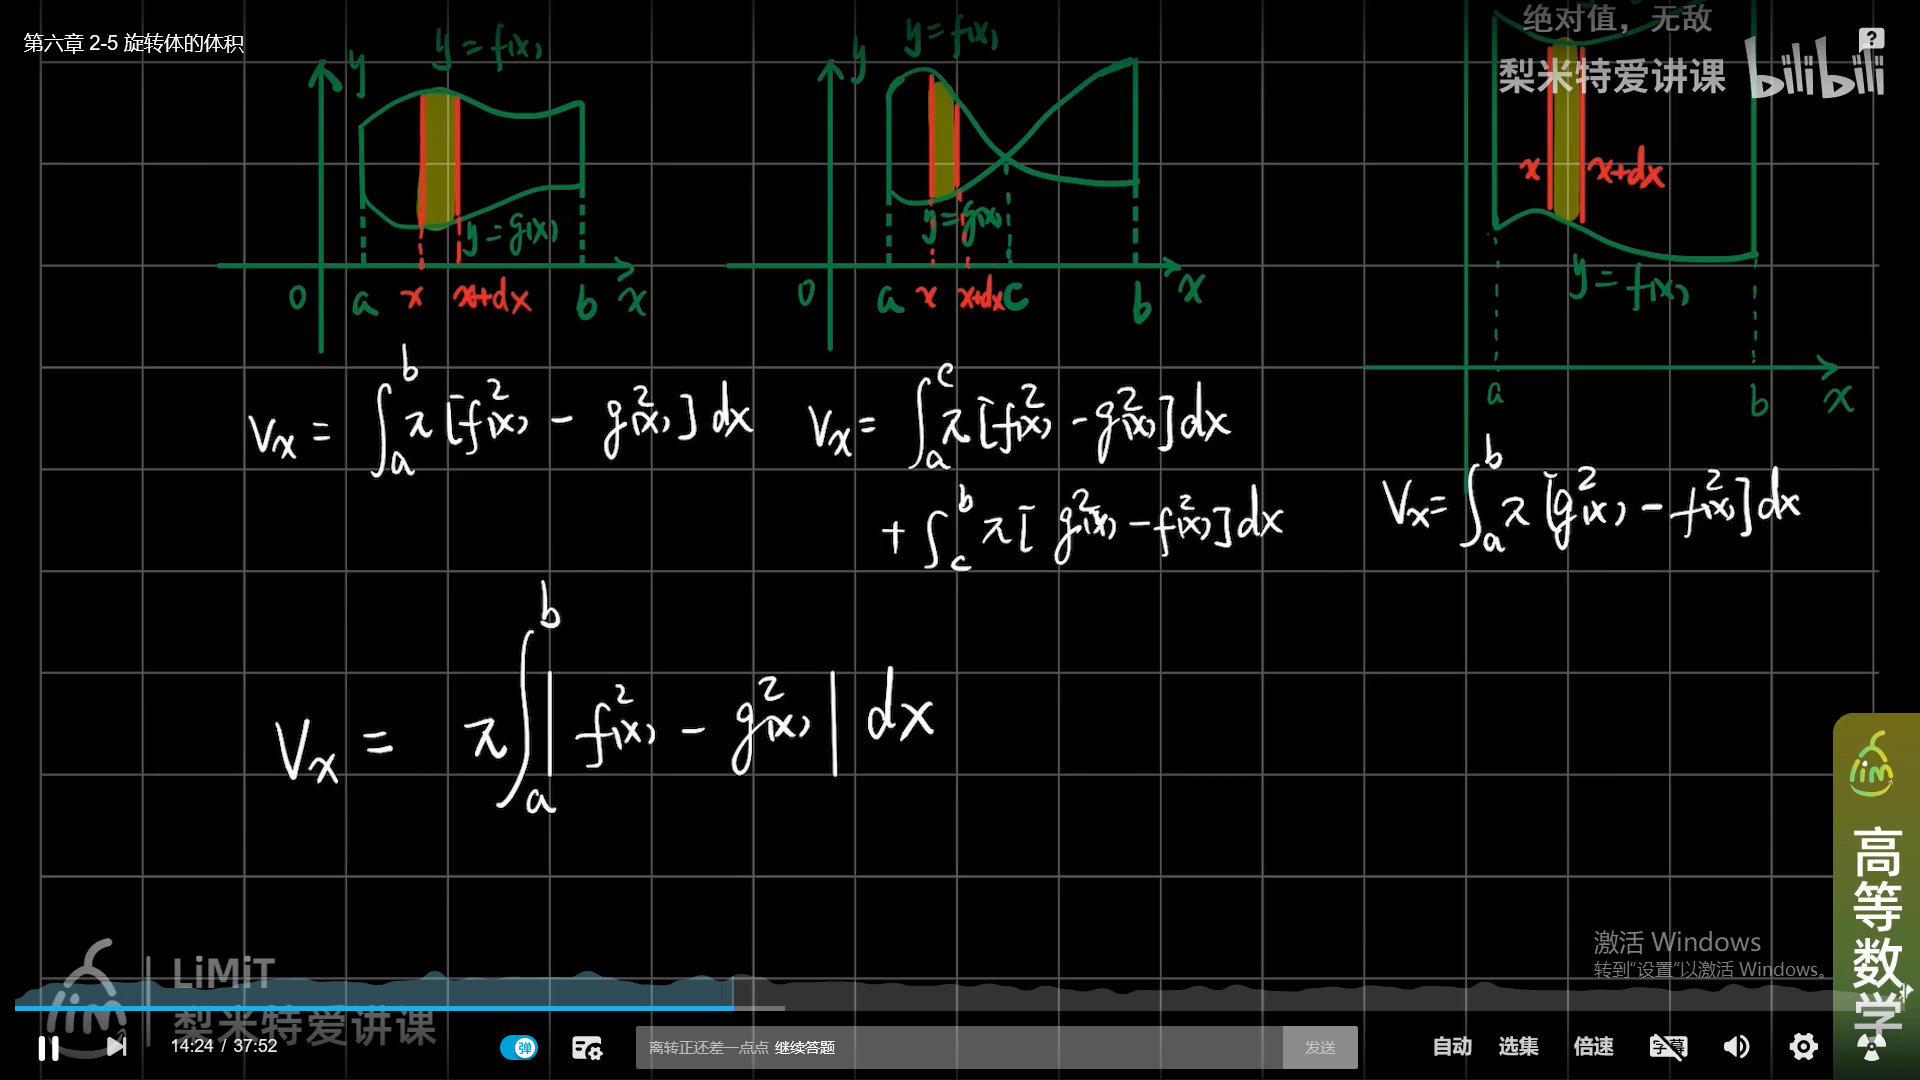Open danmaku display settings icon

click(x=586, y=1047)
